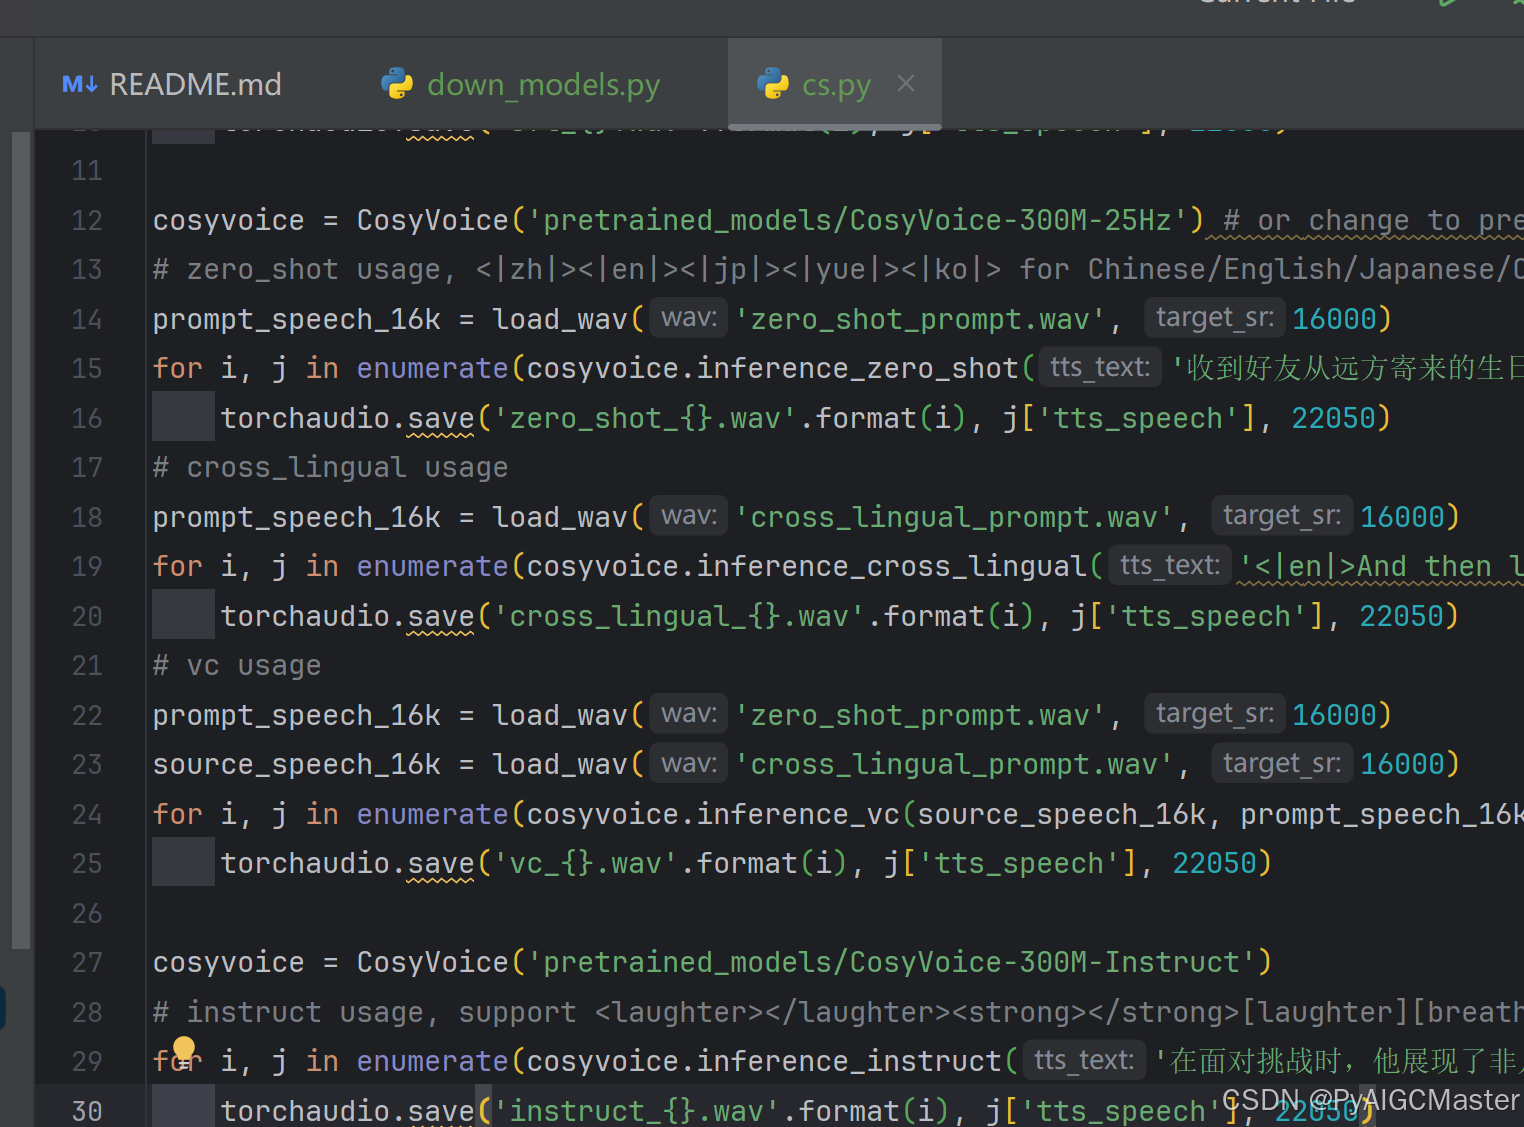The image size is (1524, 1127).
Task: Click the 'tts_text:' hint on line 29
Action: [x=1084, y=1060]
